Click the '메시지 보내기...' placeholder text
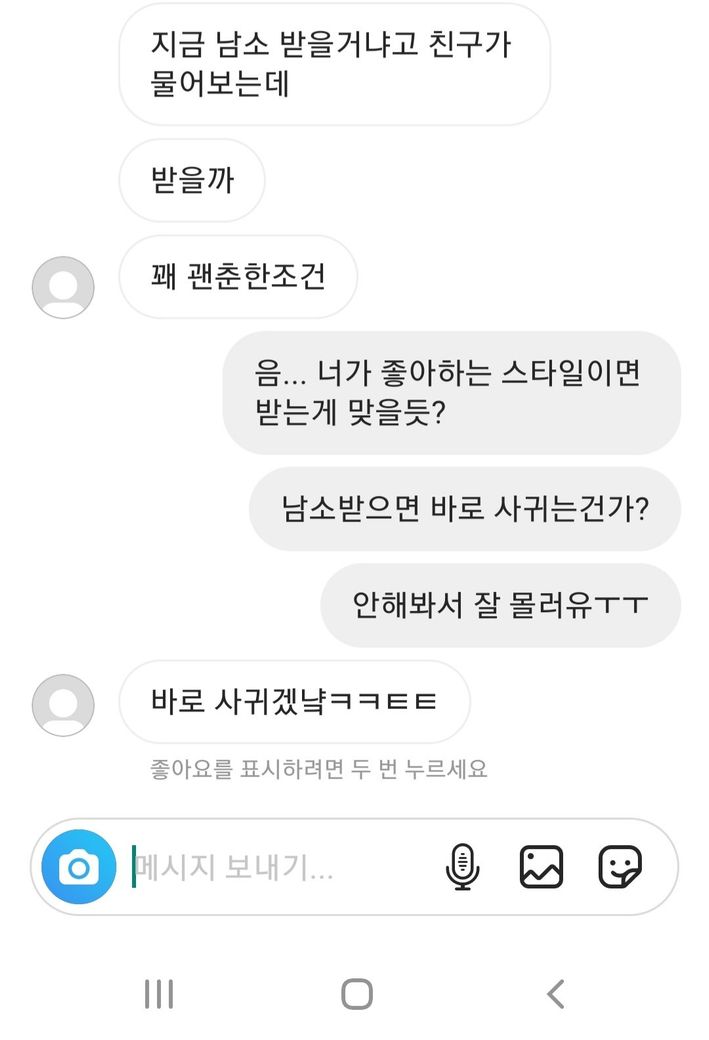 [x=234, y=867]
